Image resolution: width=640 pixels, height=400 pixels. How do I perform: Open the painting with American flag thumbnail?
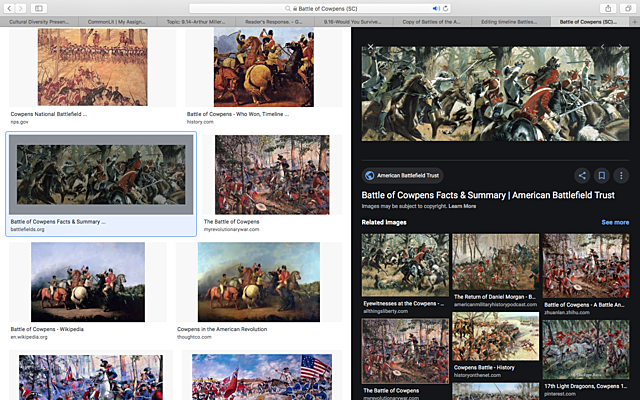pos(262,377)
